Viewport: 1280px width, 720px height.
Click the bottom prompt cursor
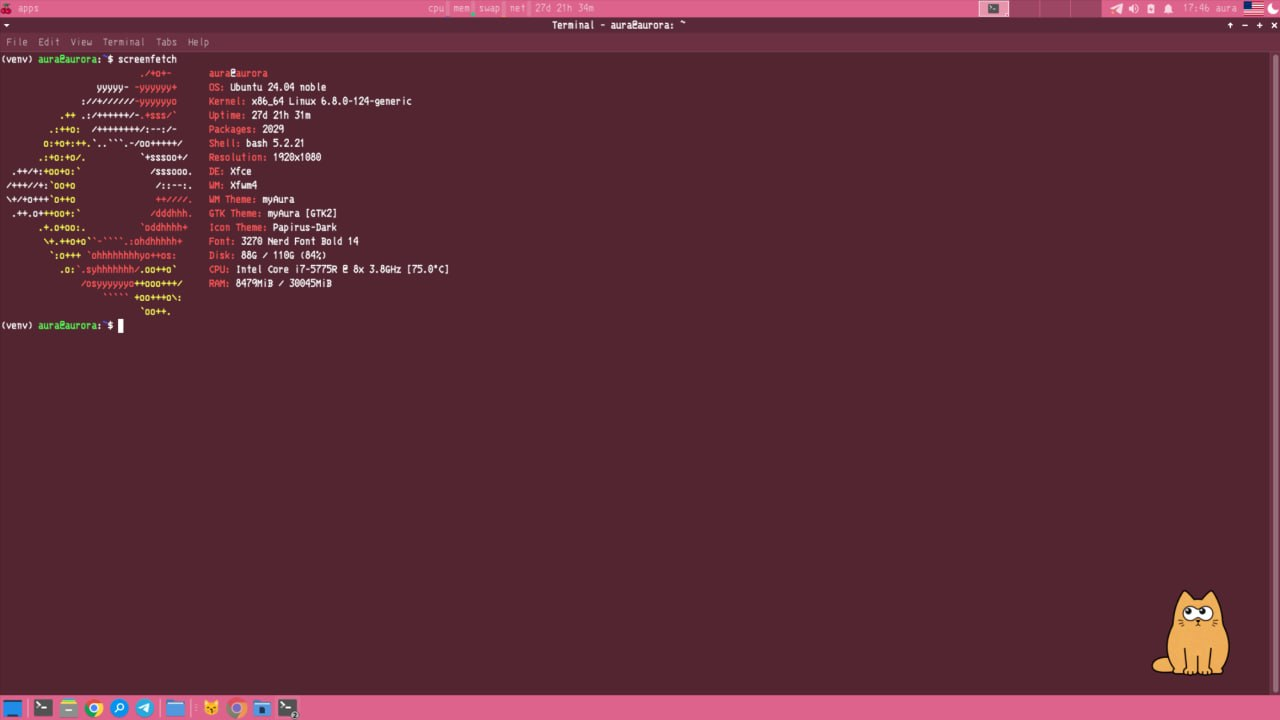(121, 326)
